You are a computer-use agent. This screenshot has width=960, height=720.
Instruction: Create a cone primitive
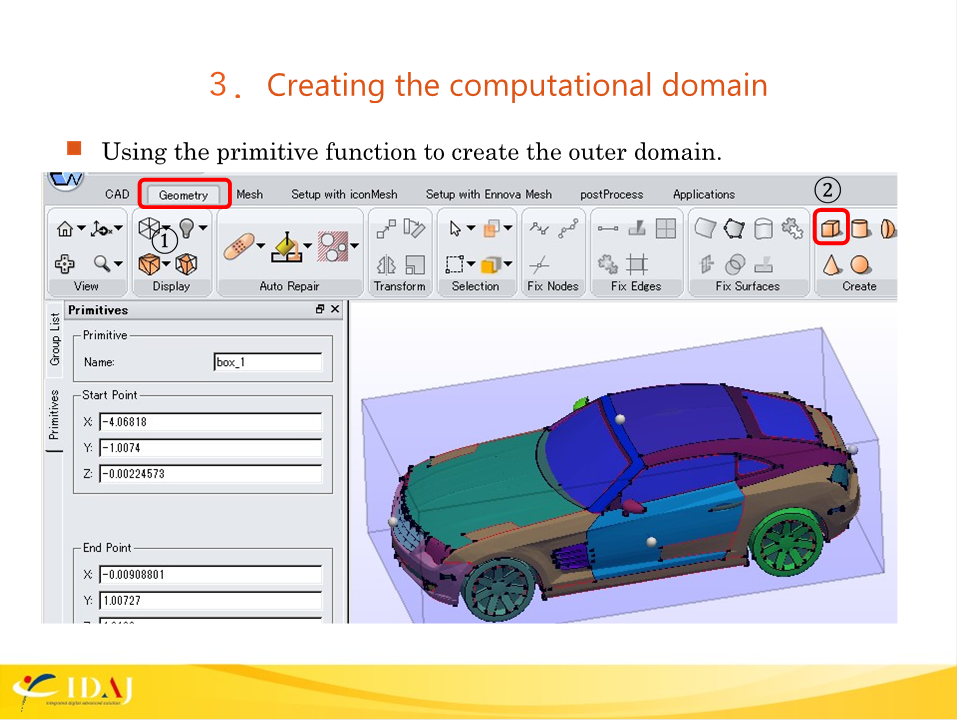click(831, 264)
